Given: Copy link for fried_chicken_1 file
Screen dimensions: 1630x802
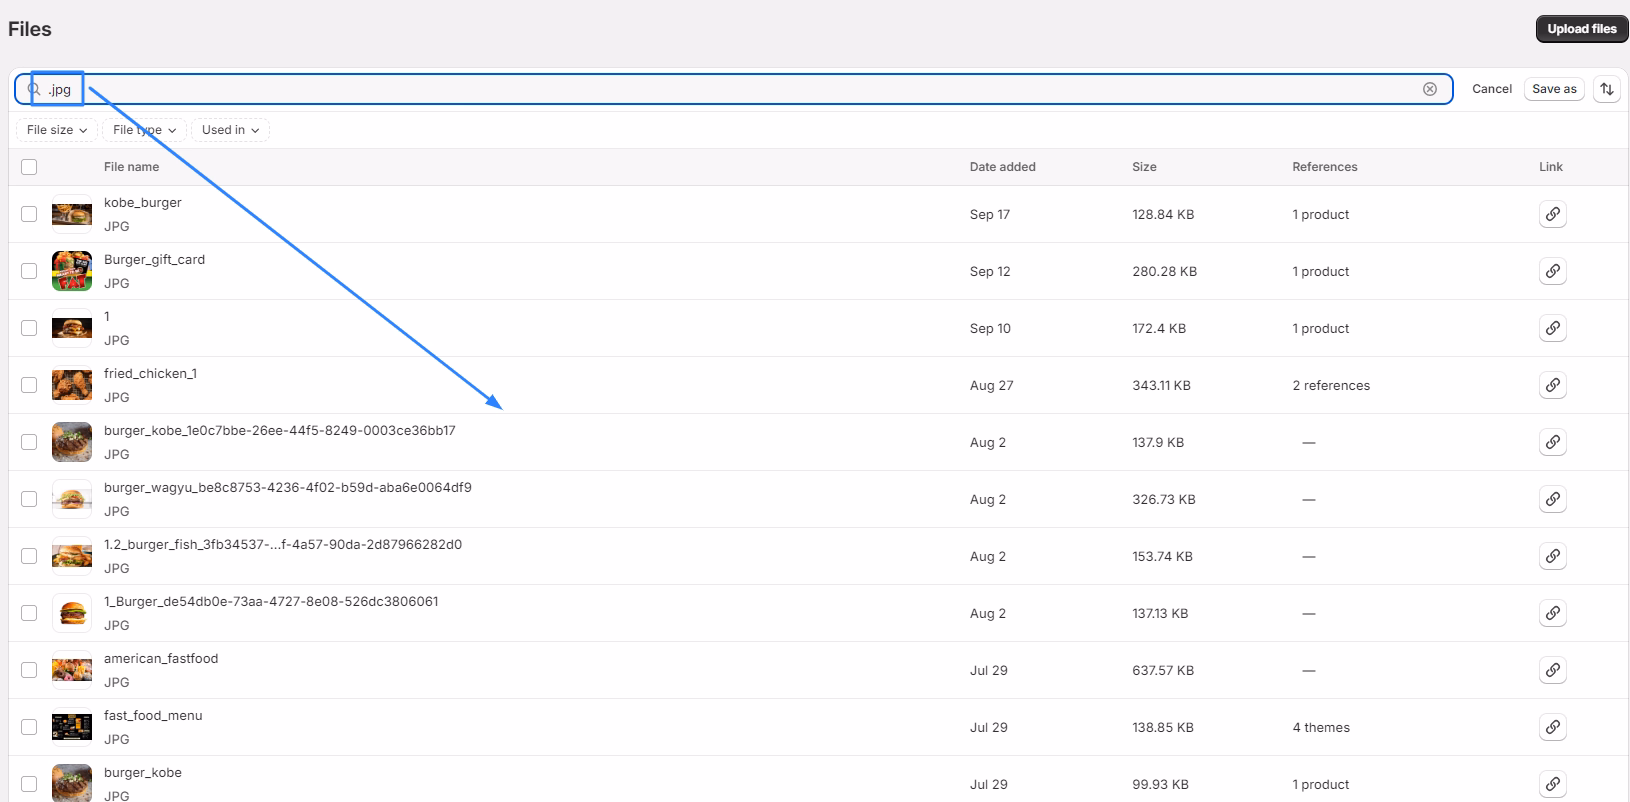Looking at the screenshot, I should coord(1552,385).
